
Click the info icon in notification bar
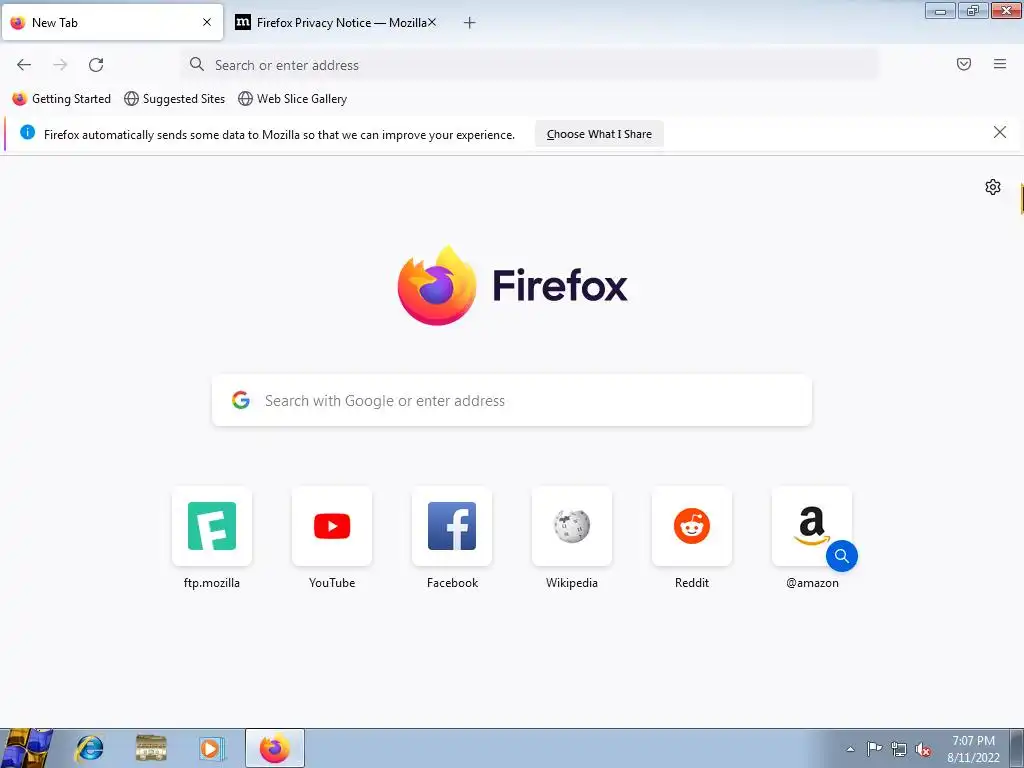point(27,133)
